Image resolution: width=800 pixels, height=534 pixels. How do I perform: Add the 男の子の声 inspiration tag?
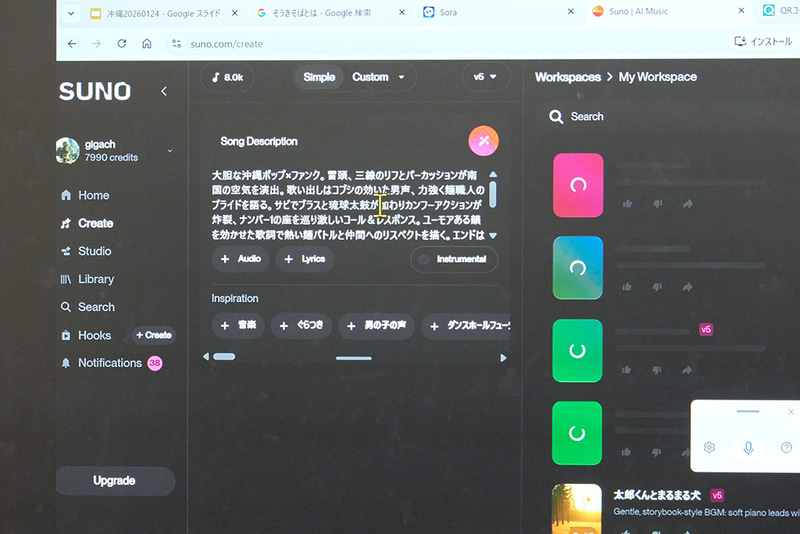pos(377,325)
